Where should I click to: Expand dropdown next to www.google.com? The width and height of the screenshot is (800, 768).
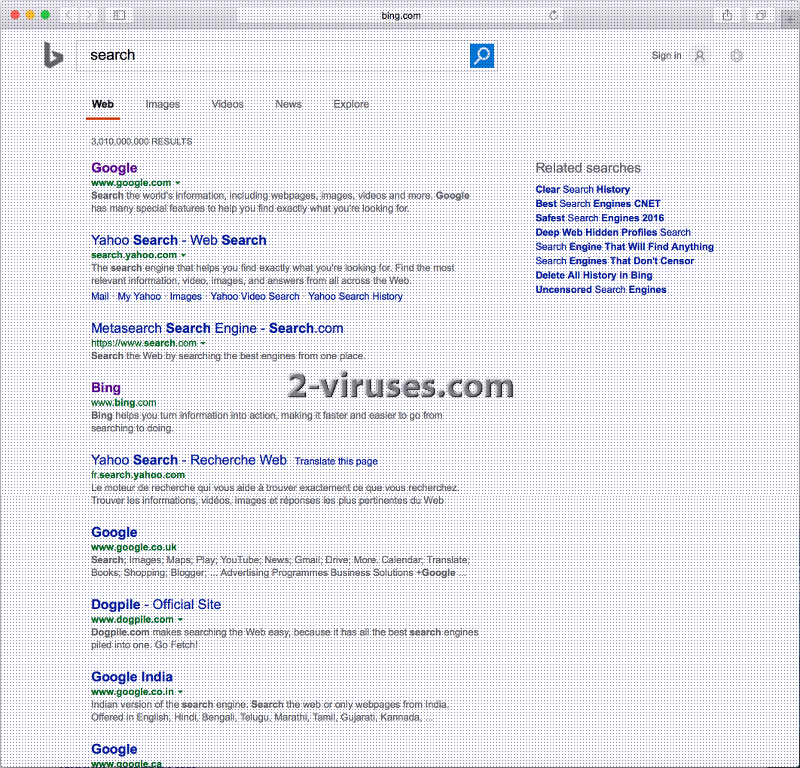click(x=178, y=183)
